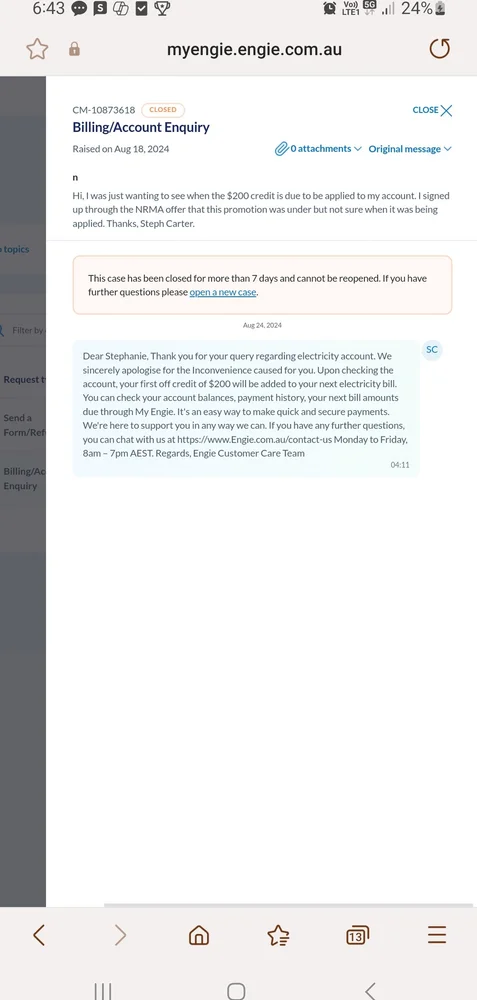The width and height of the screenshot is (477, 1000).
Task: Tap the Android recent apps button
Action: click(x=103, y=990)
